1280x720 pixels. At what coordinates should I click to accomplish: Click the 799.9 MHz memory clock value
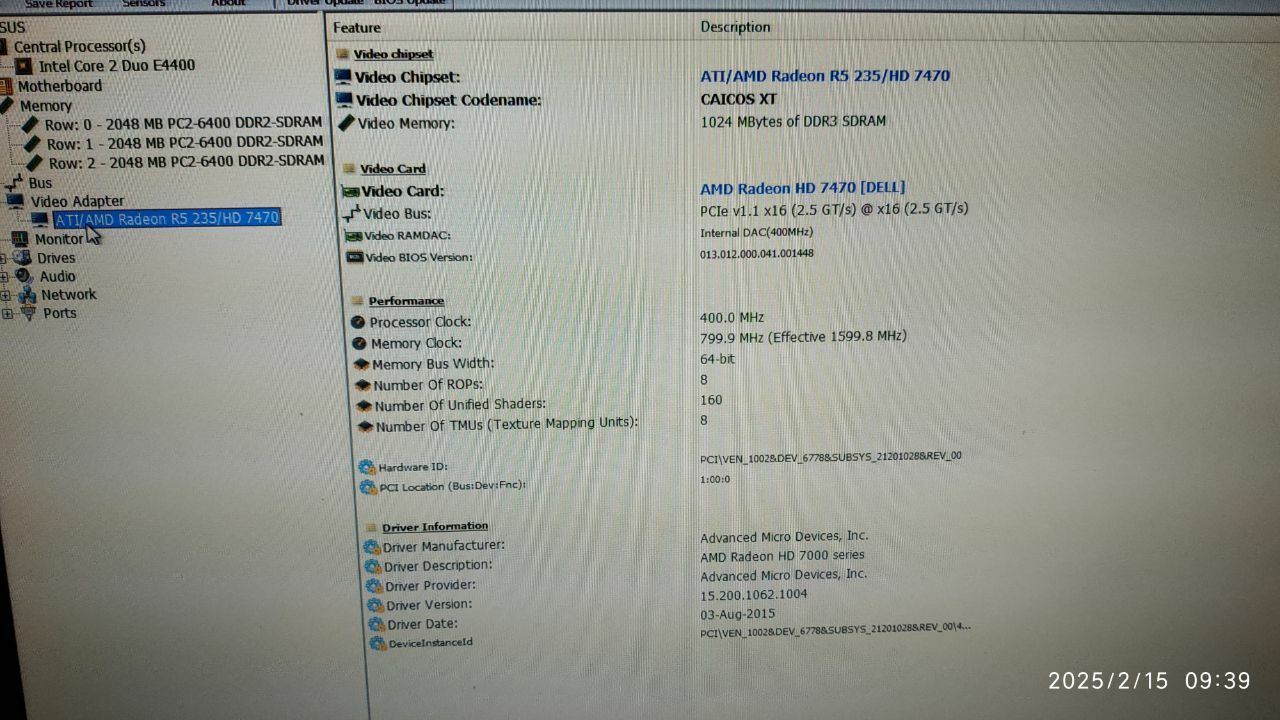pyautogui.click(x=803, y=337)
